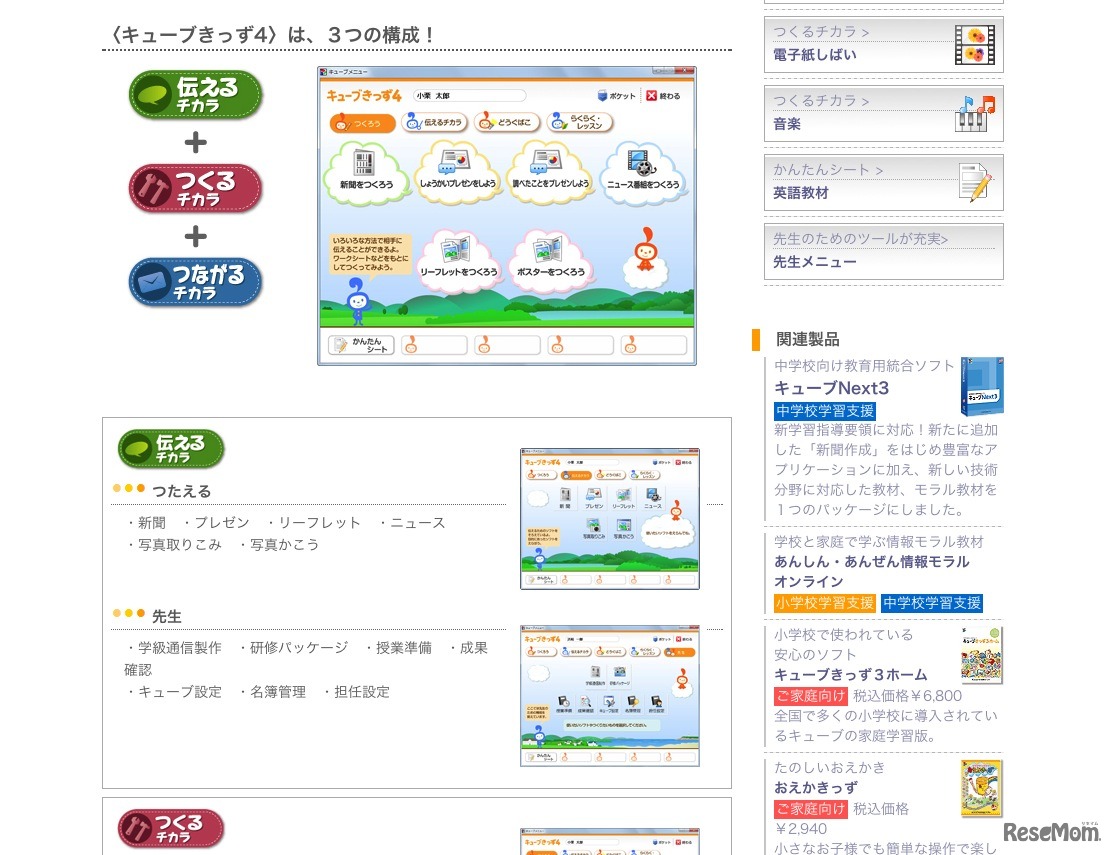The height and width of the screenshot is (855, 1114).
Task: Click the paper and pencil icon beside 英語教材
Action: coord(975,183)
